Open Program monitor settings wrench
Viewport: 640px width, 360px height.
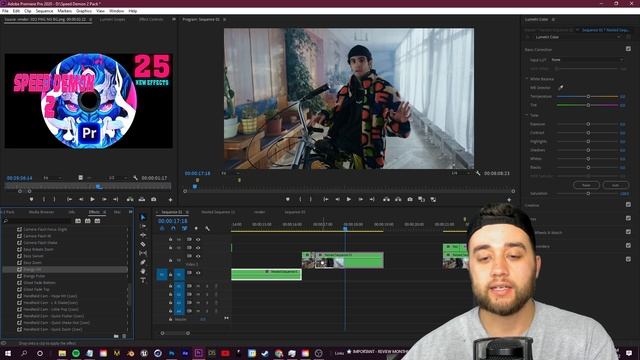478,173
